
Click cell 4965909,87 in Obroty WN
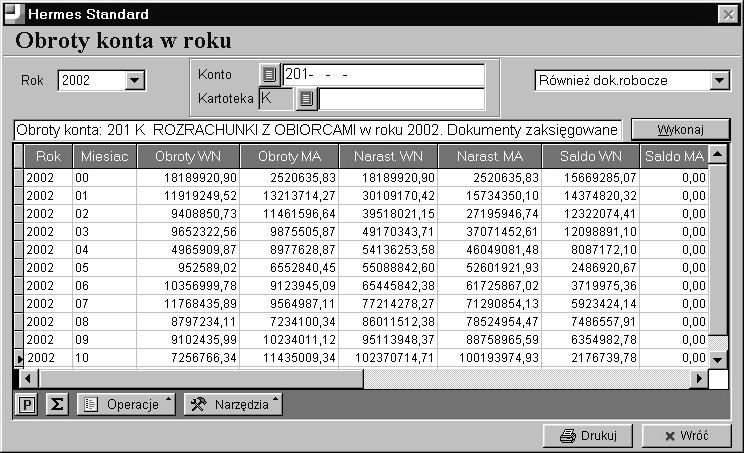click(188, 250)
